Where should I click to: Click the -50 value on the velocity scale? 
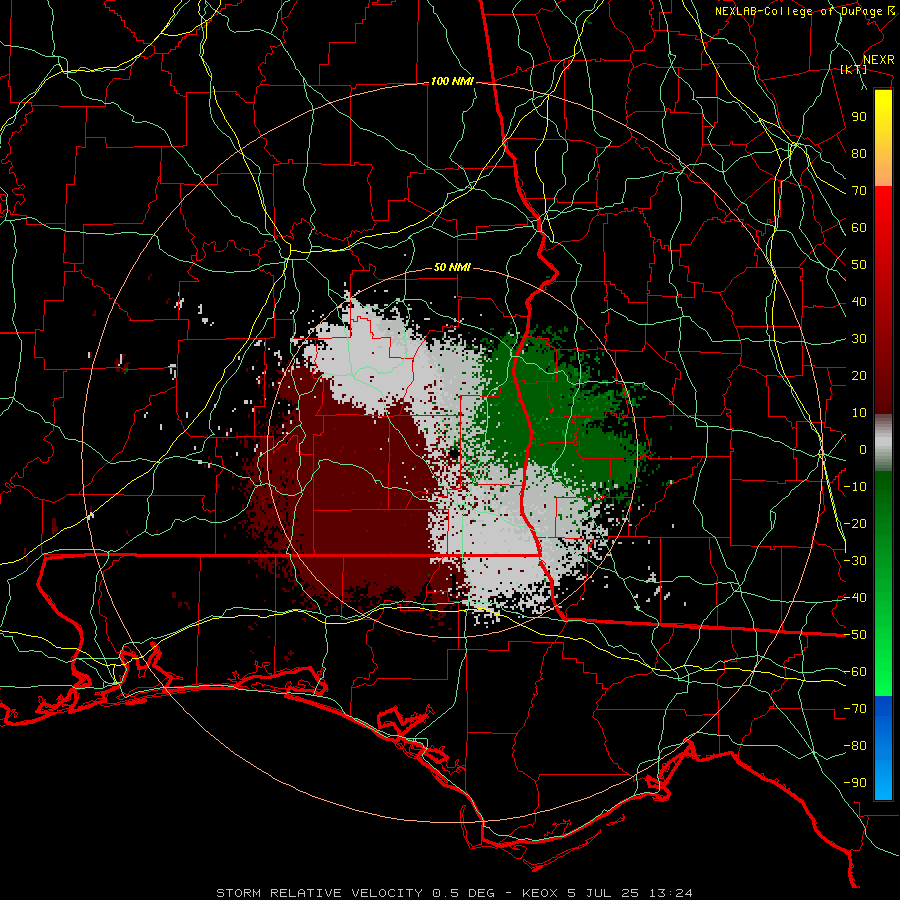(x=855, y=634)
